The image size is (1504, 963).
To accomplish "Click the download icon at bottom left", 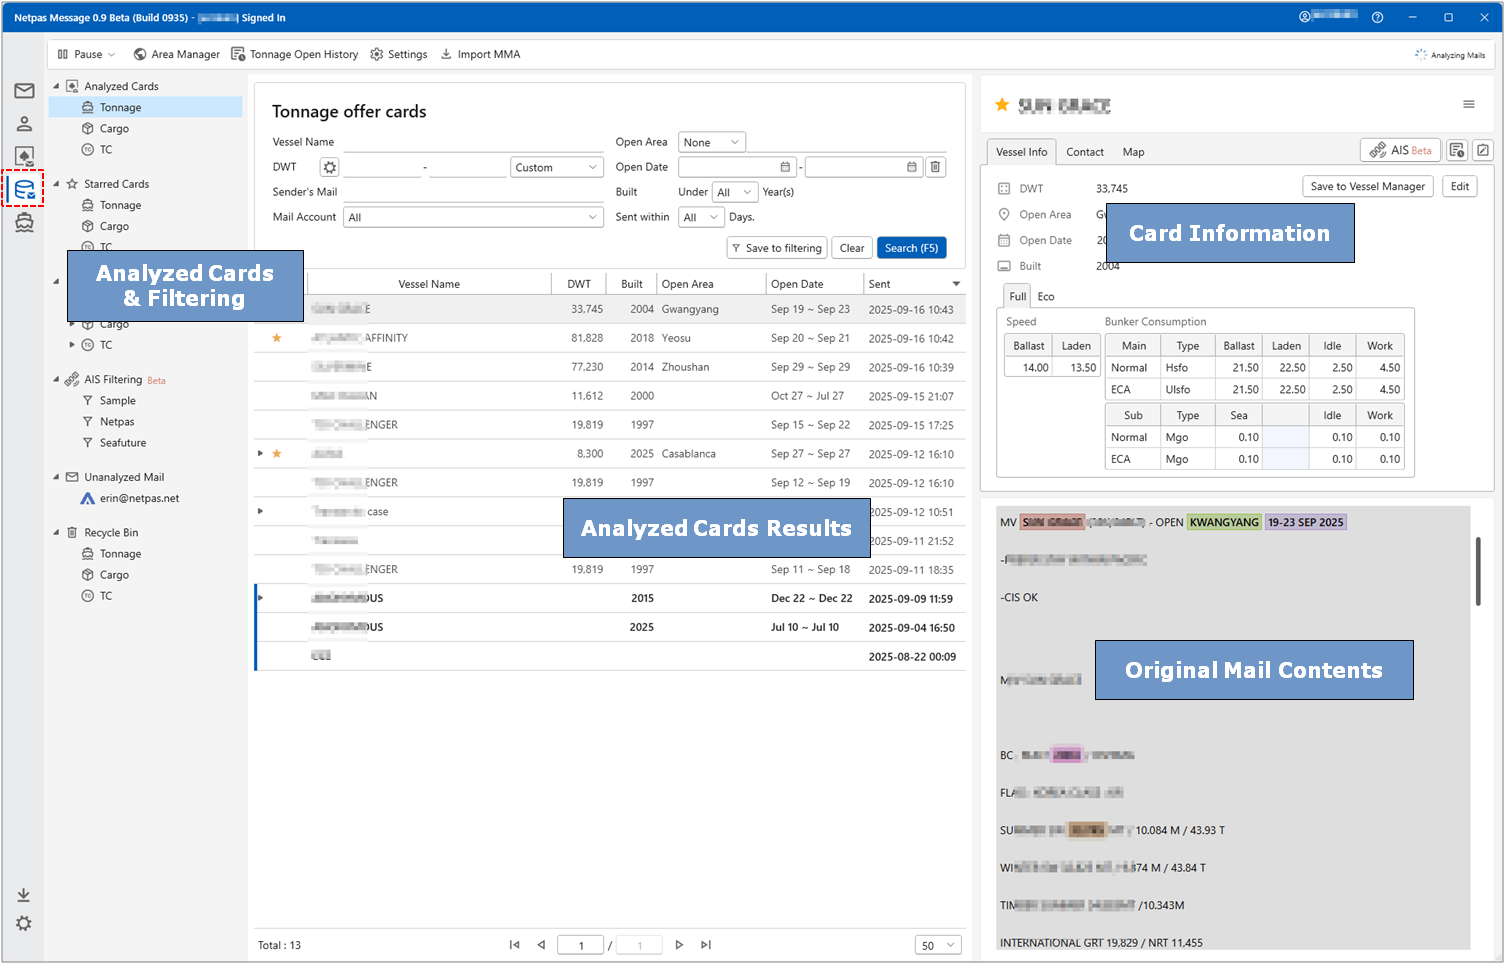I will (24, 895).
